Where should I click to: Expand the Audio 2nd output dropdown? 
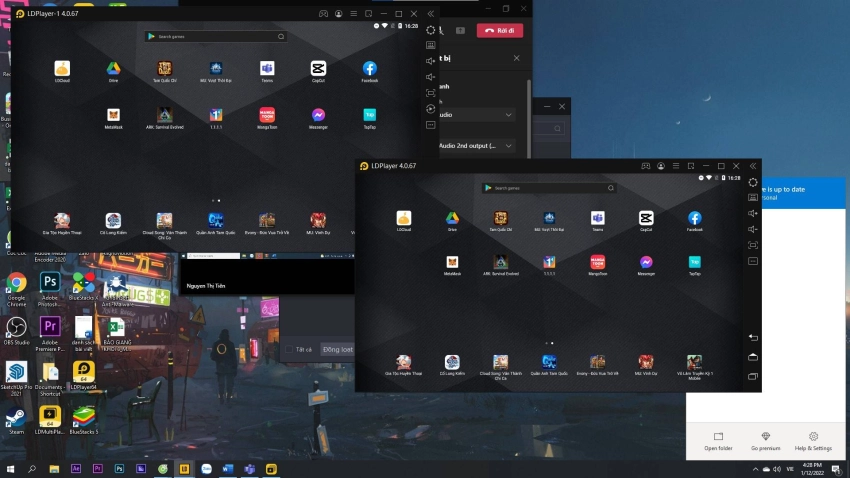coord(509,145)
